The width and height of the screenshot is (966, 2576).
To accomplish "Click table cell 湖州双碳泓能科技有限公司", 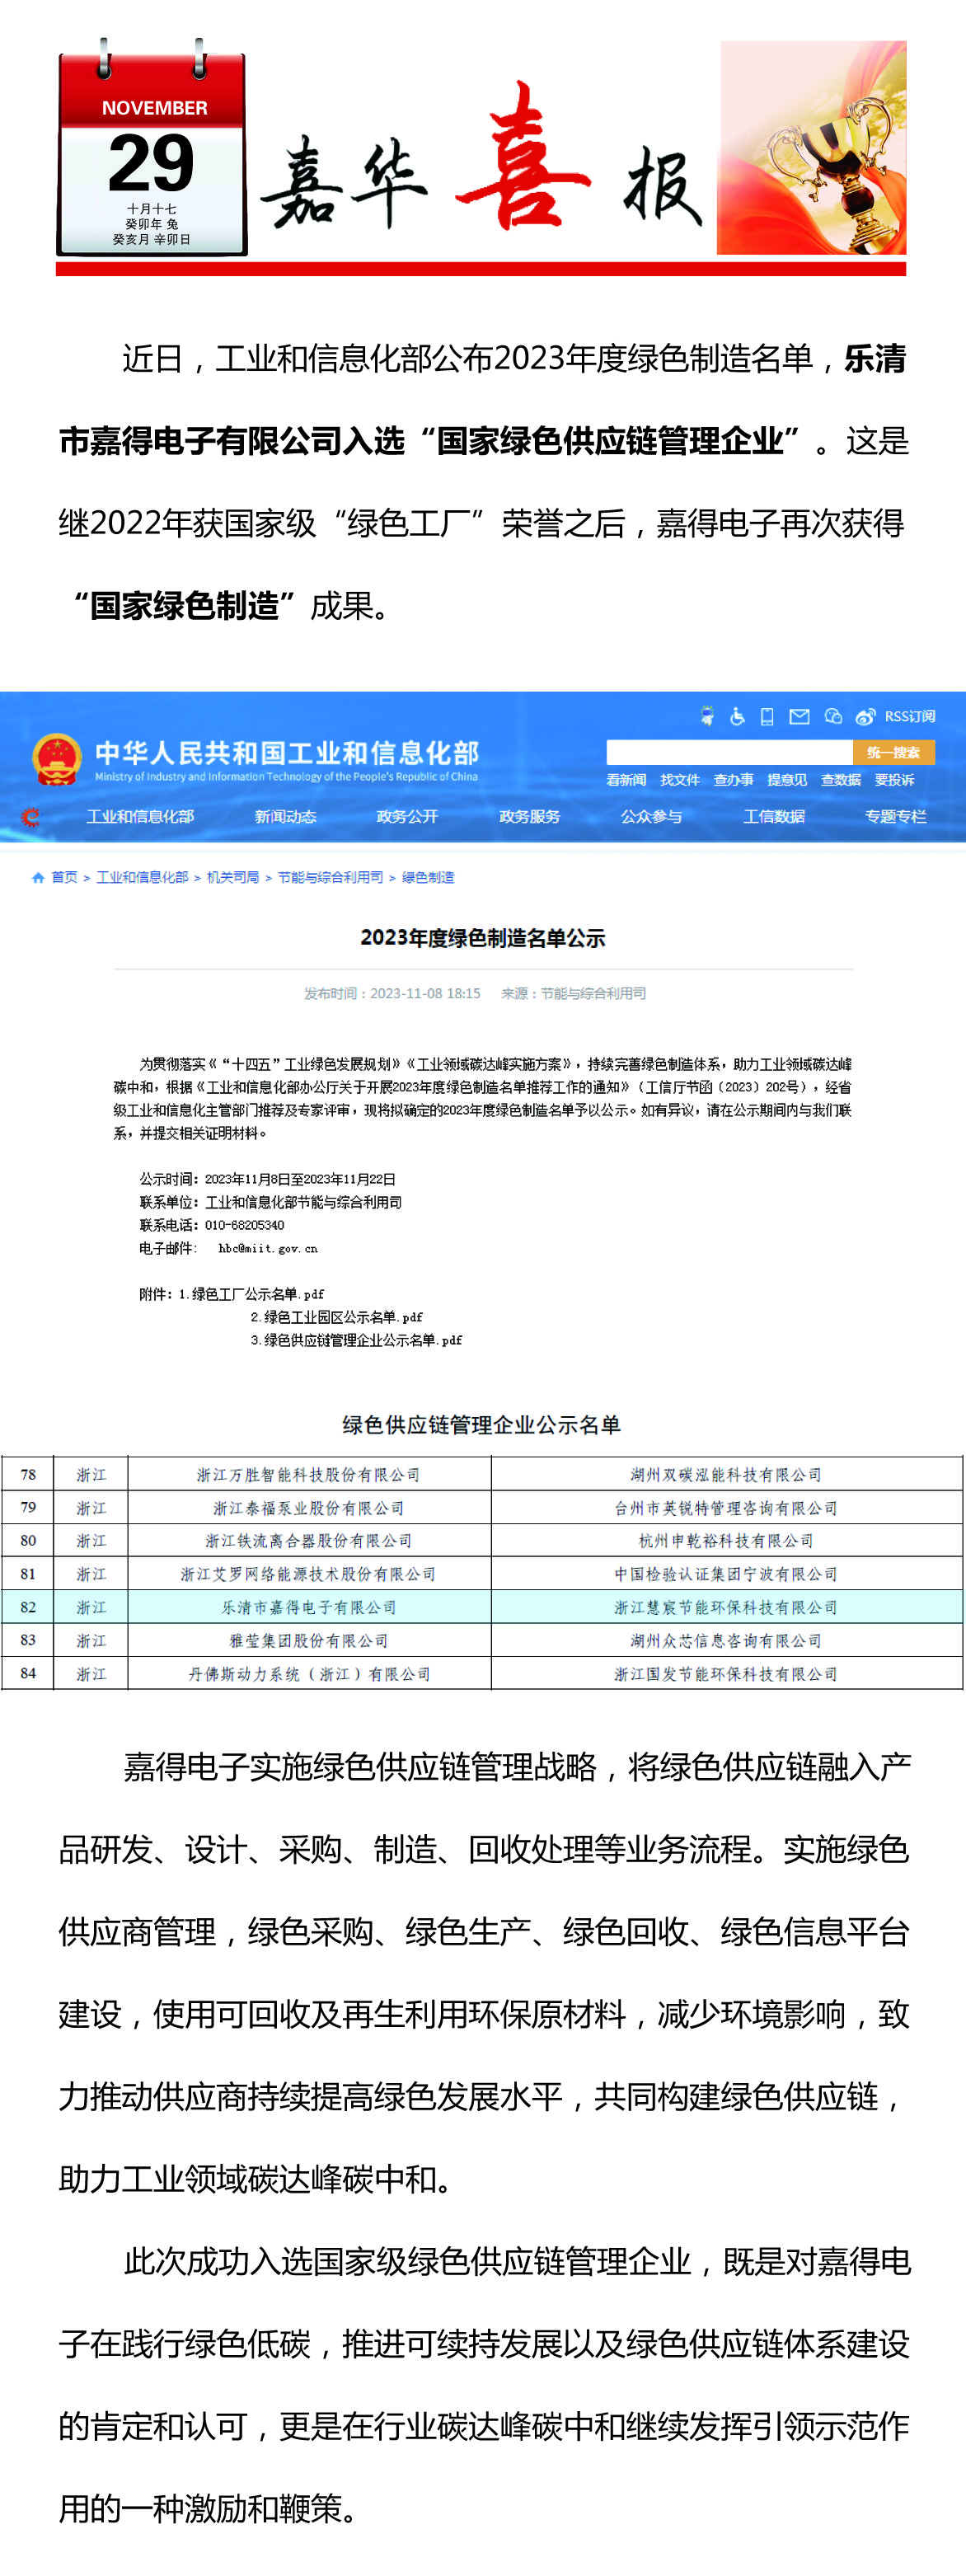I will (726, 1475).
